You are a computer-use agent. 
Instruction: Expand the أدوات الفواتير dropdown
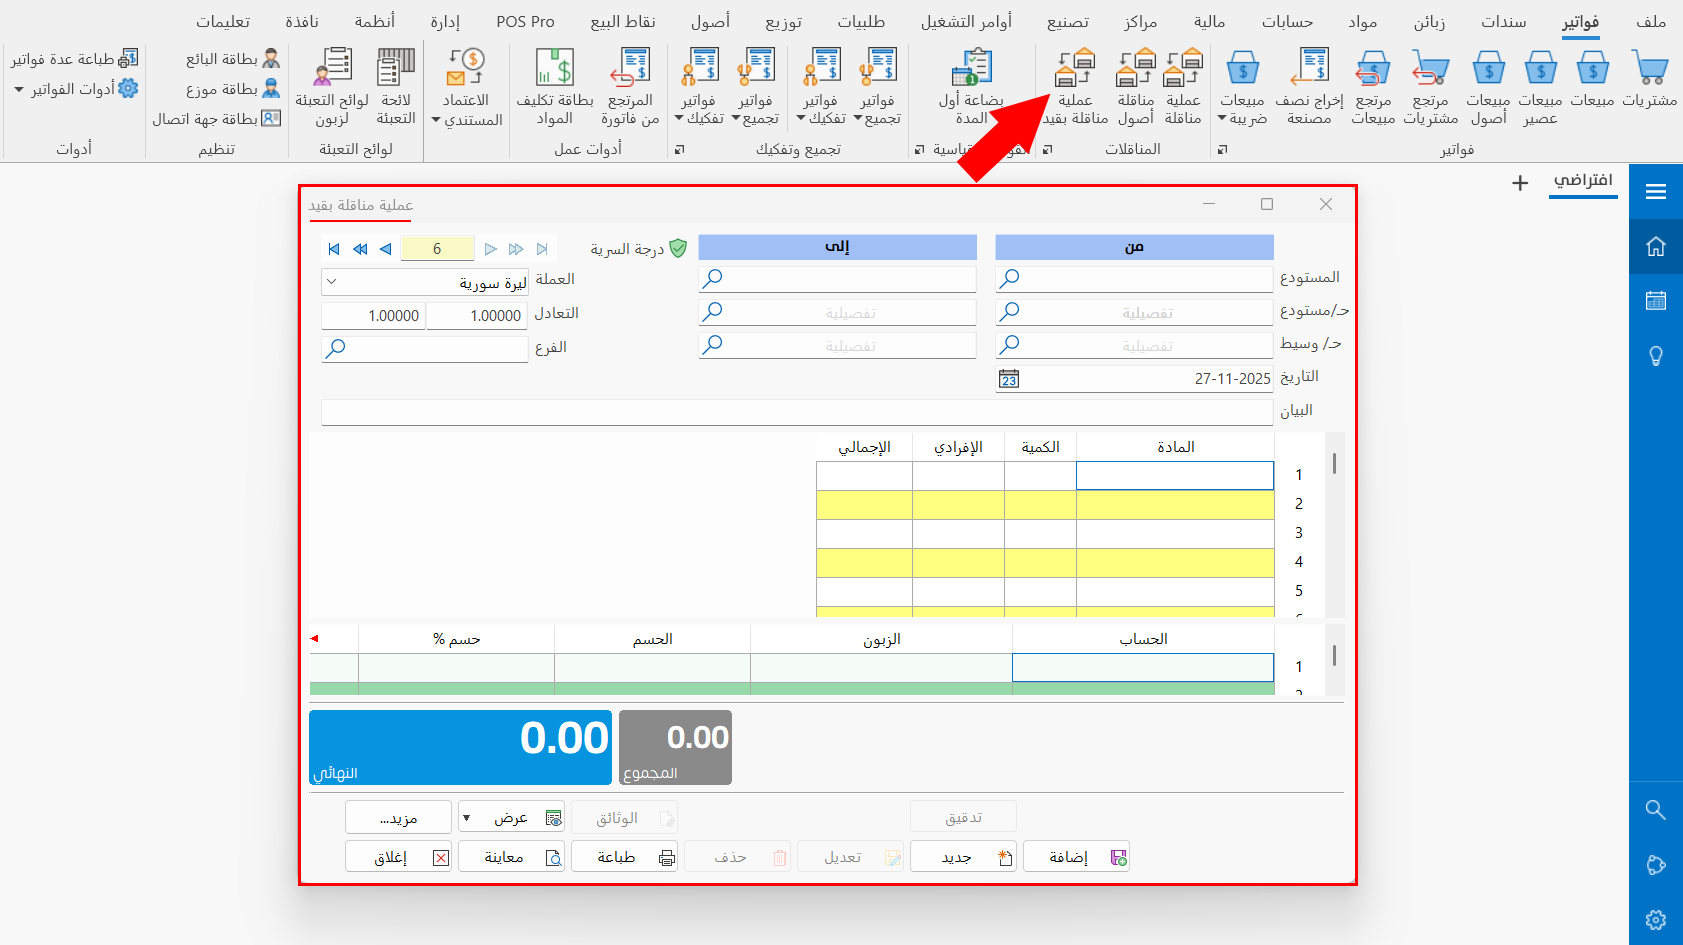tap(19, 90)
